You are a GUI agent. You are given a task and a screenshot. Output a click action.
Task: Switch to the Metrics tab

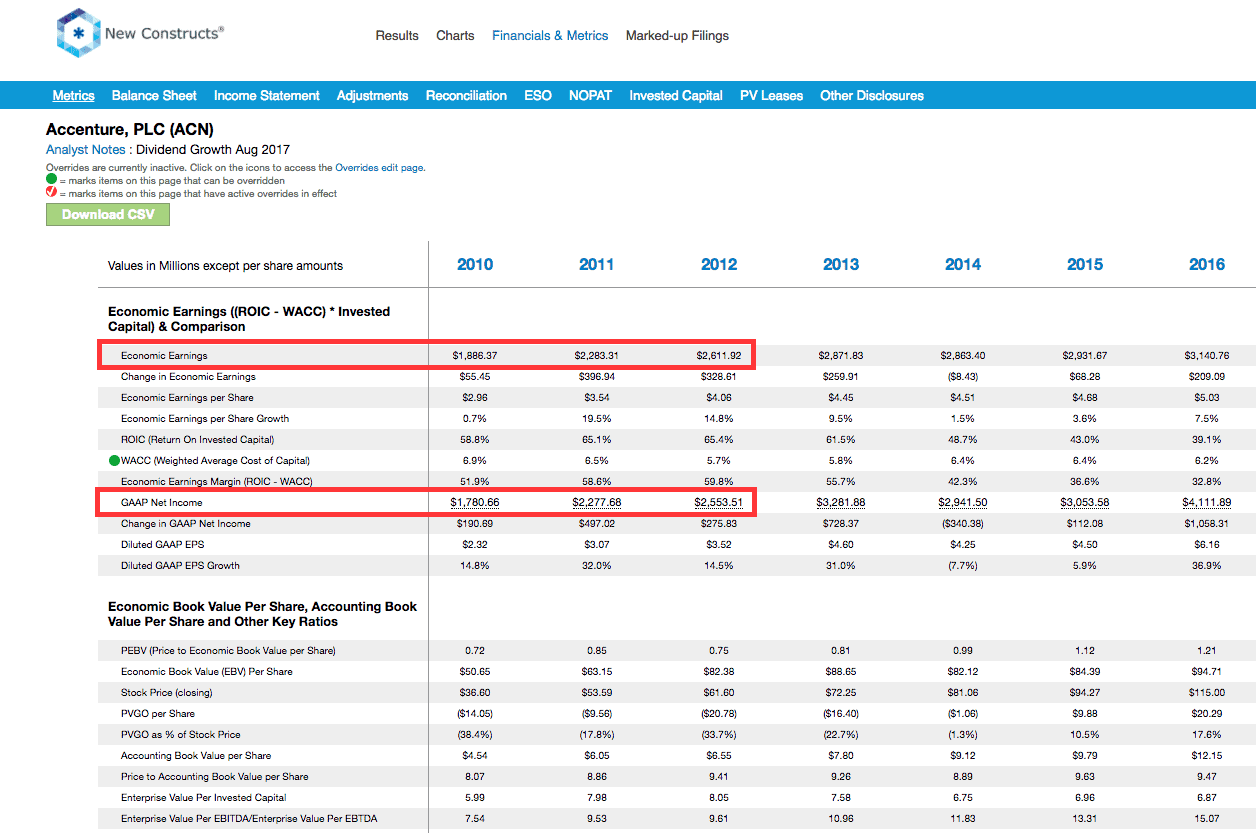[74, 96]
